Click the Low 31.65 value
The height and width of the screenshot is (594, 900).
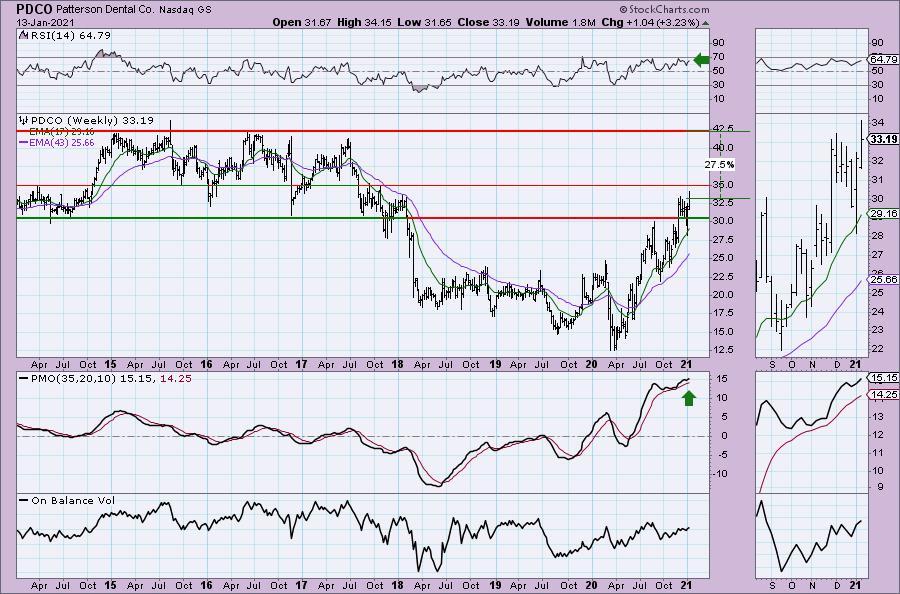[422, 23]
